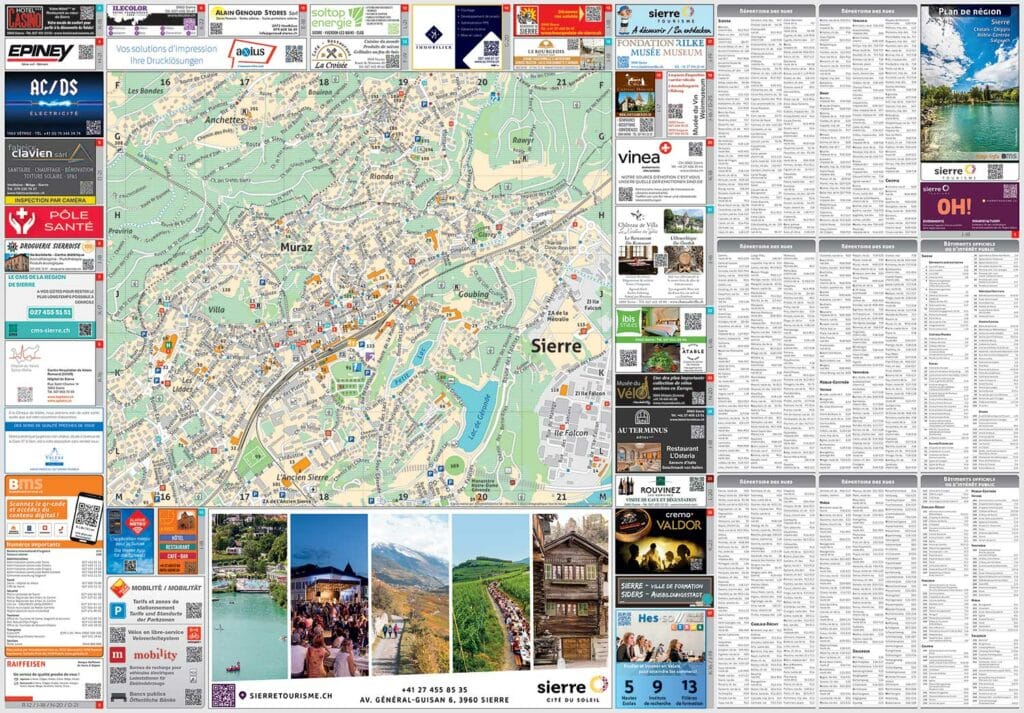
Task: Click the ibis styles logo
Action: (628, 319)
